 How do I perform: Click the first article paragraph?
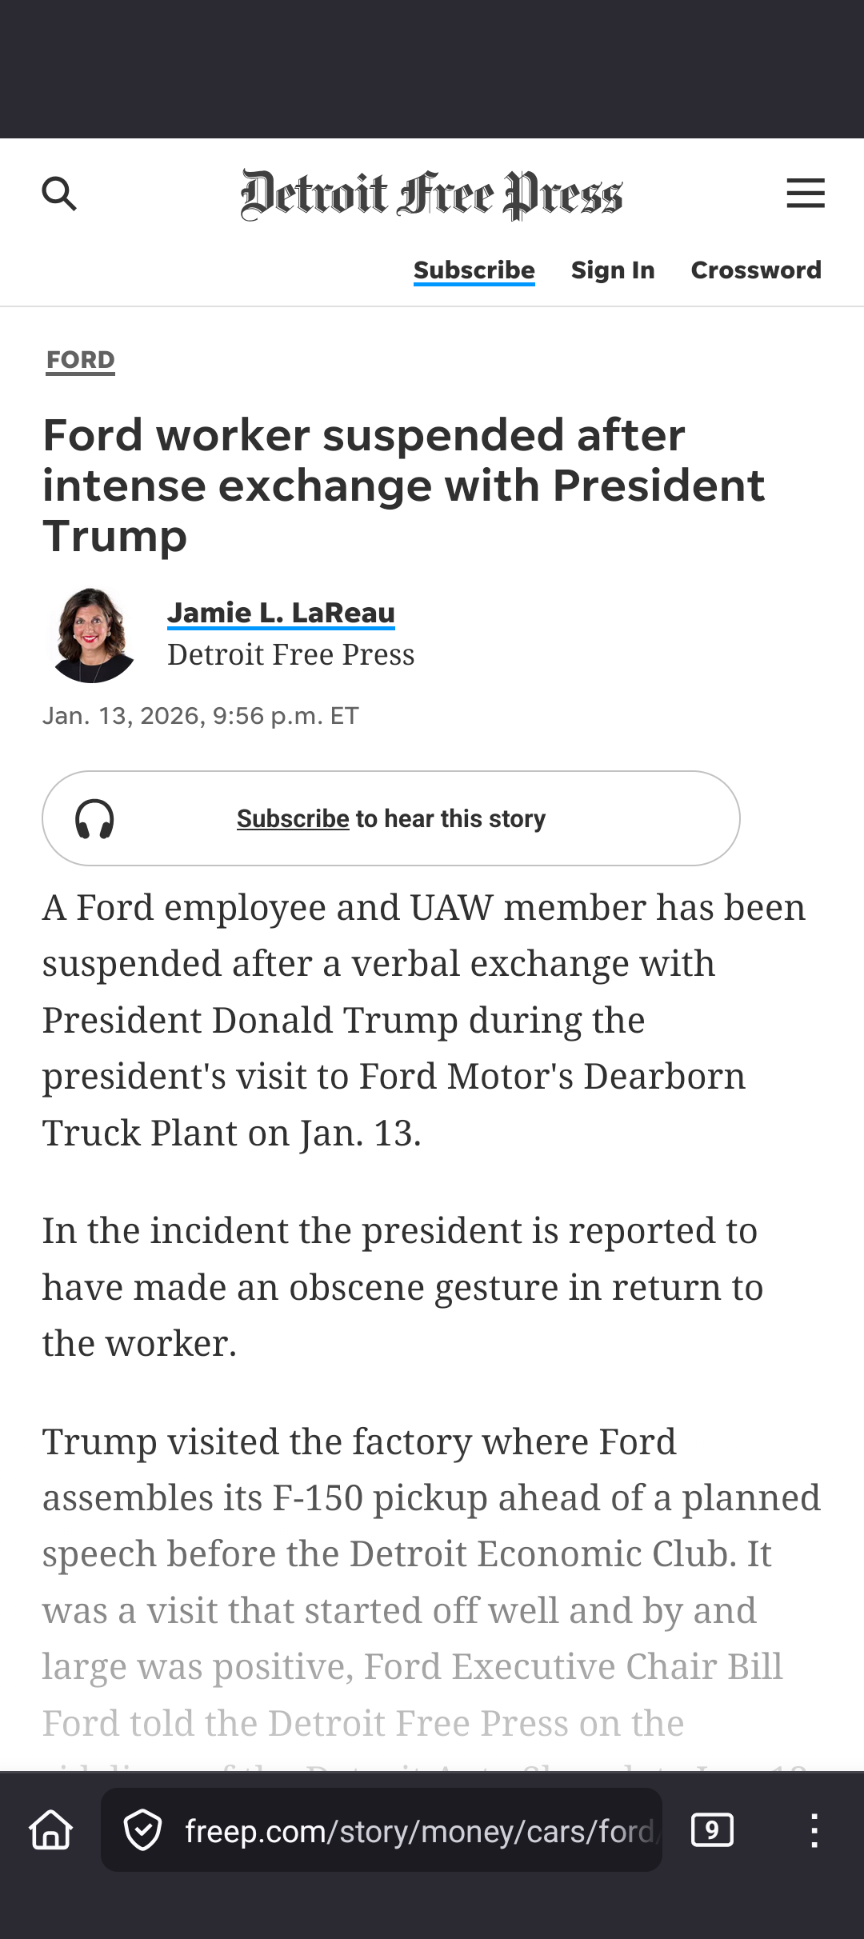click(424, 1020)
